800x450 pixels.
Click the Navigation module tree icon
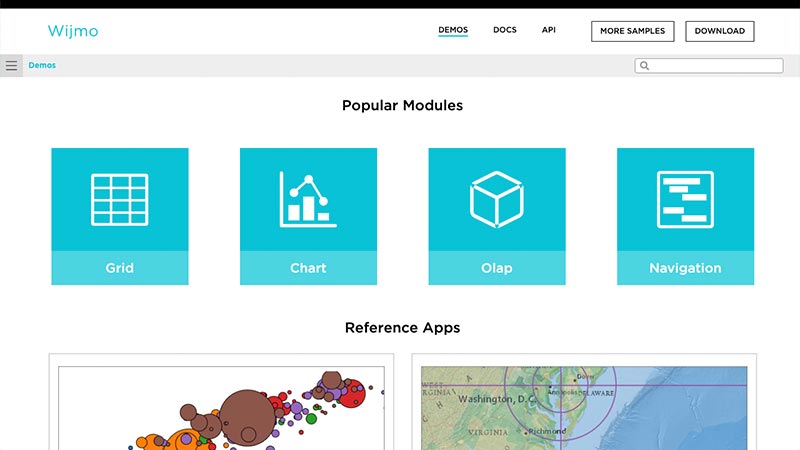click(685, 199)
